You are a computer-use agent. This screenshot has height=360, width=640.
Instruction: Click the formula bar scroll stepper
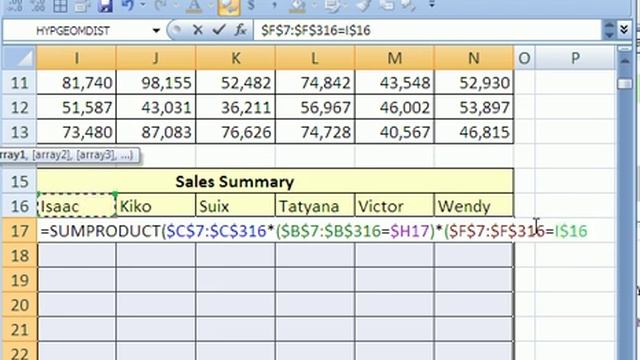609,30
